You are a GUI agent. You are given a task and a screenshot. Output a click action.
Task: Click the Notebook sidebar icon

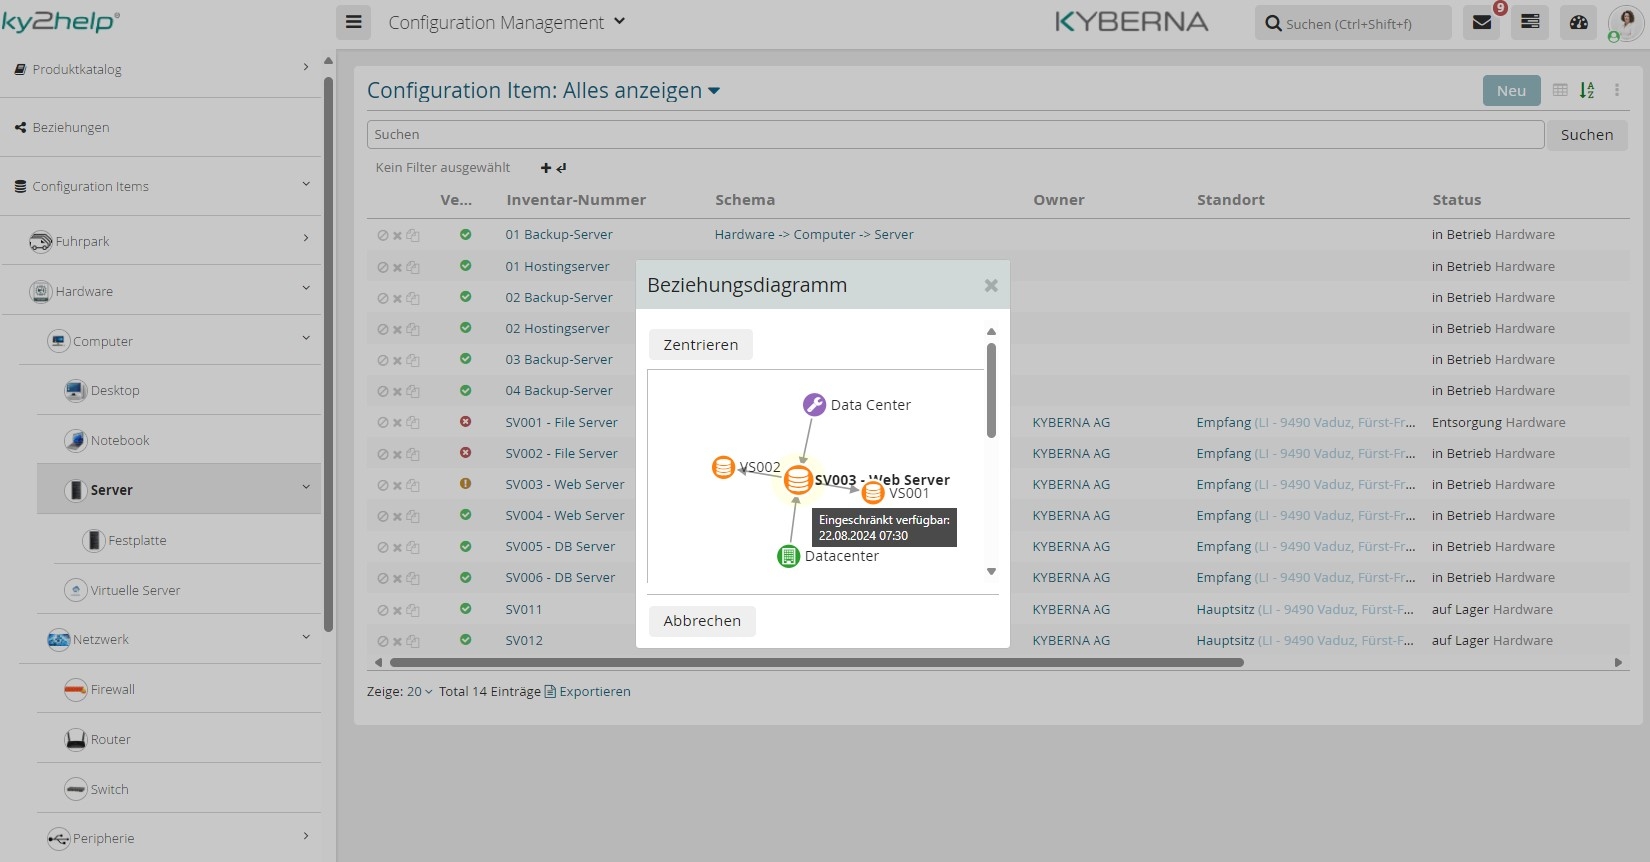pyautogui.click(x=76, y=441)
